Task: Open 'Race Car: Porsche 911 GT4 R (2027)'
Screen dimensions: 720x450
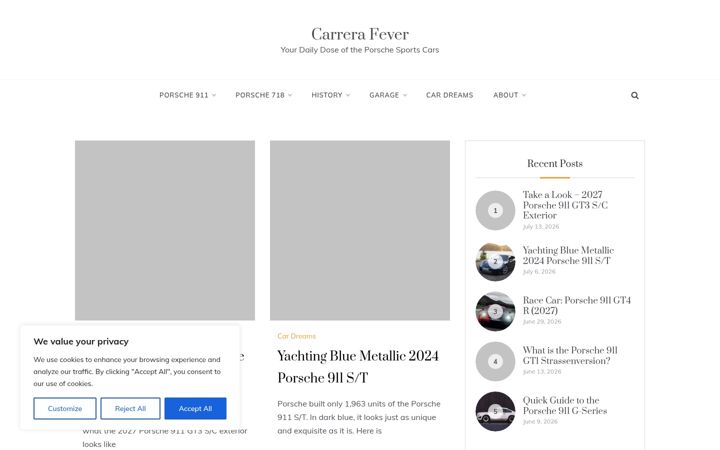Action: click(x=577, y=305)
